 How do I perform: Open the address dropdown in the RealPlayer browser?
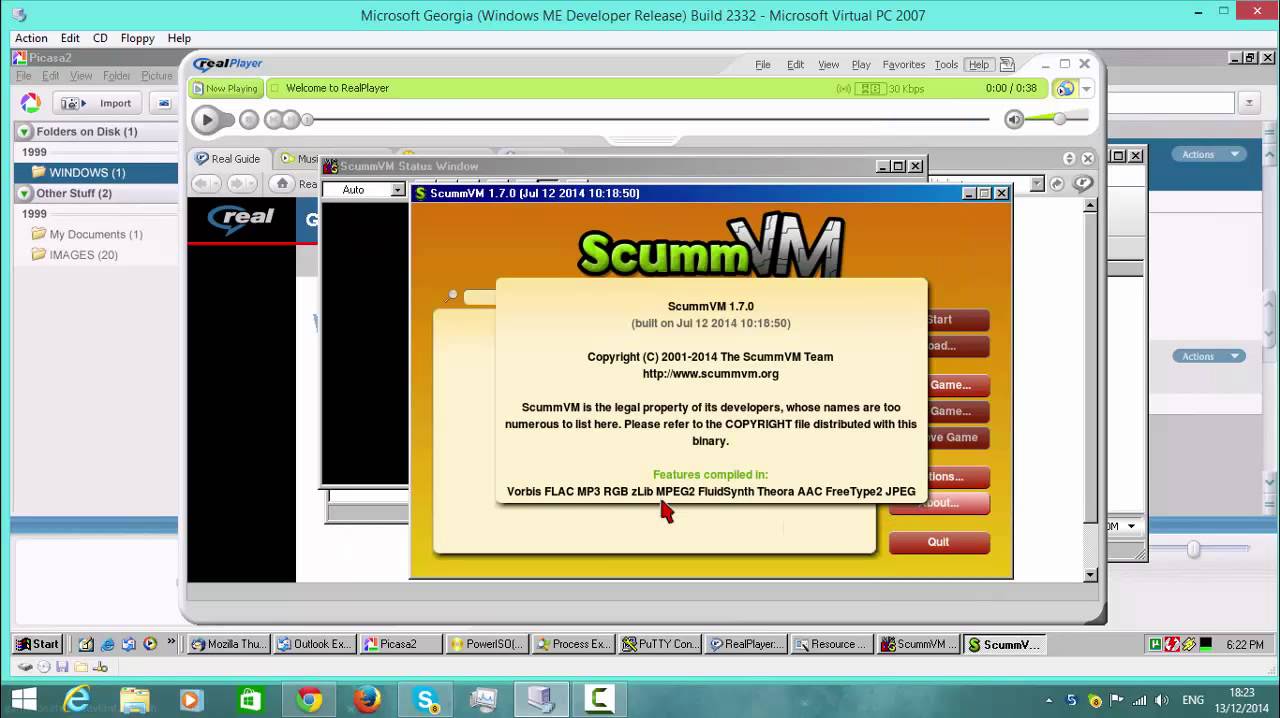pos(1037,184)
